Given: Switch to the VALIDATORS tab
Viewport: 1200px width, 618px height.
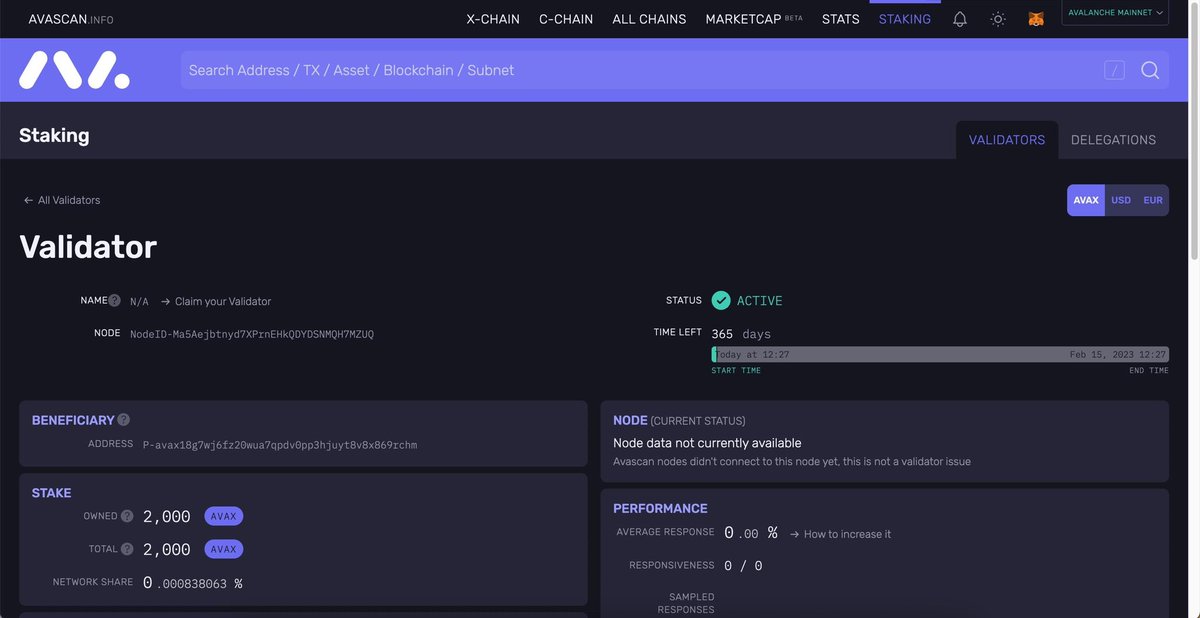Looking at the screenshot, I should coord(1007,140).
